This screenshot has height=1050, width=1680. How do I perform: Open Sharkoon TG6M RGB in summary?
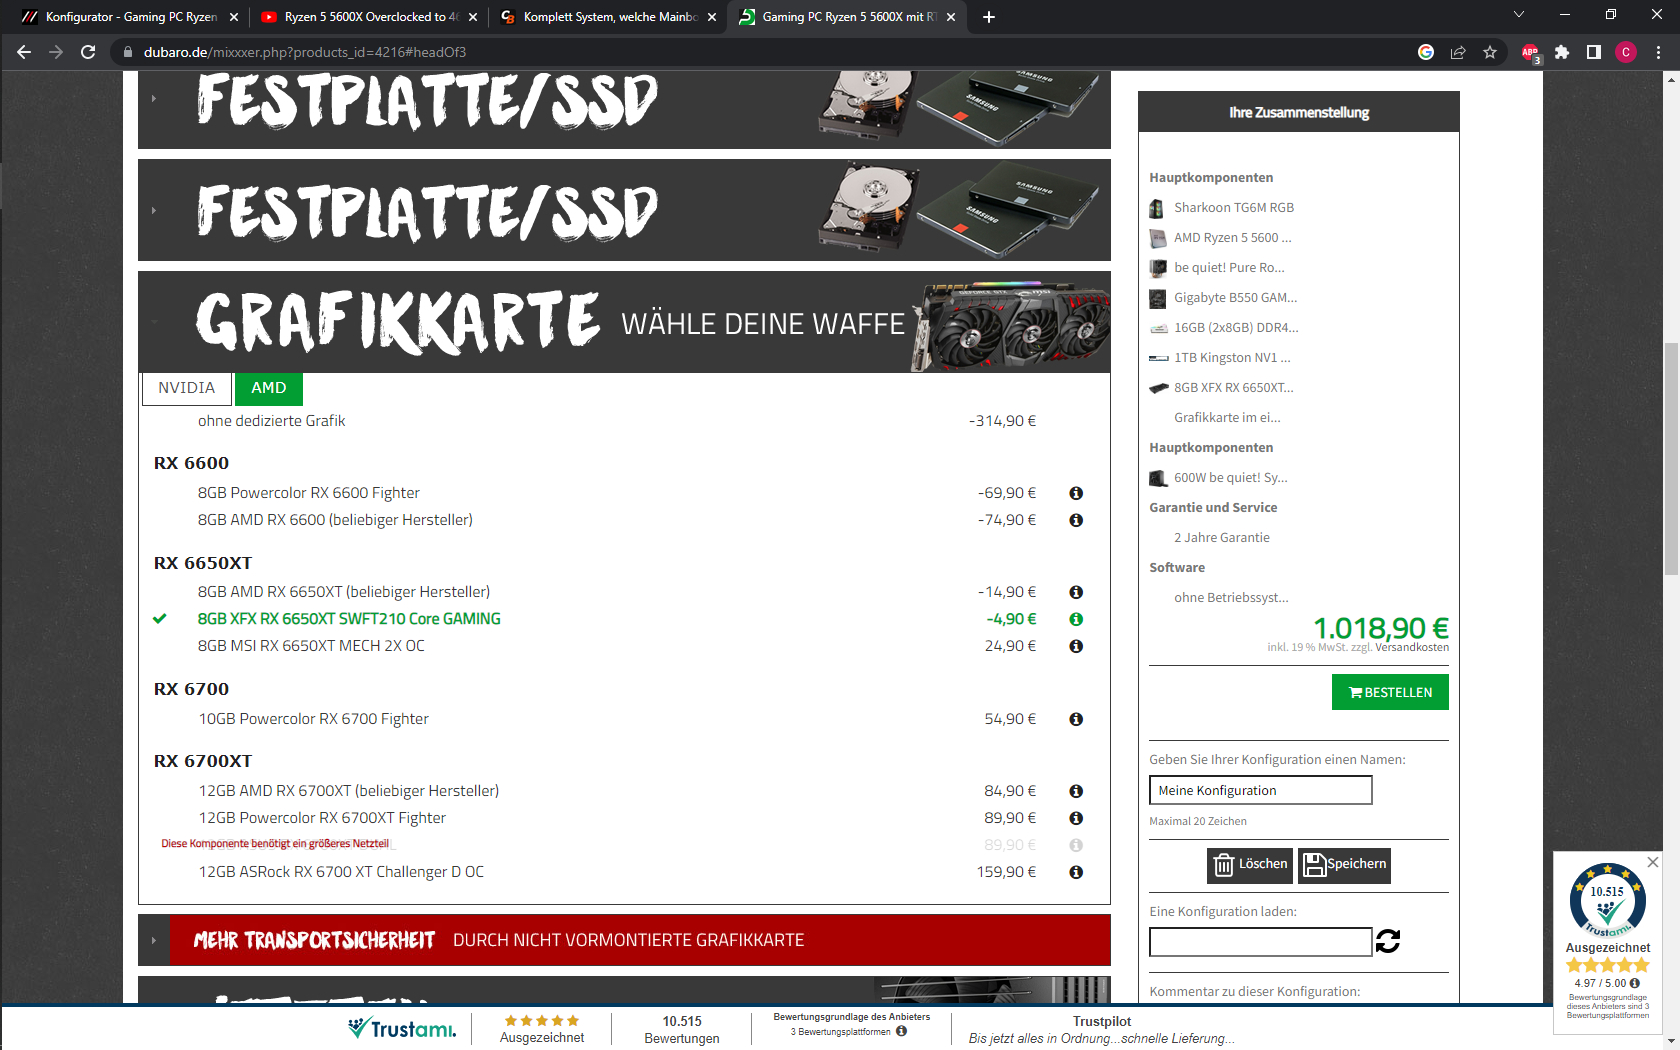[x=1234, y=208]
